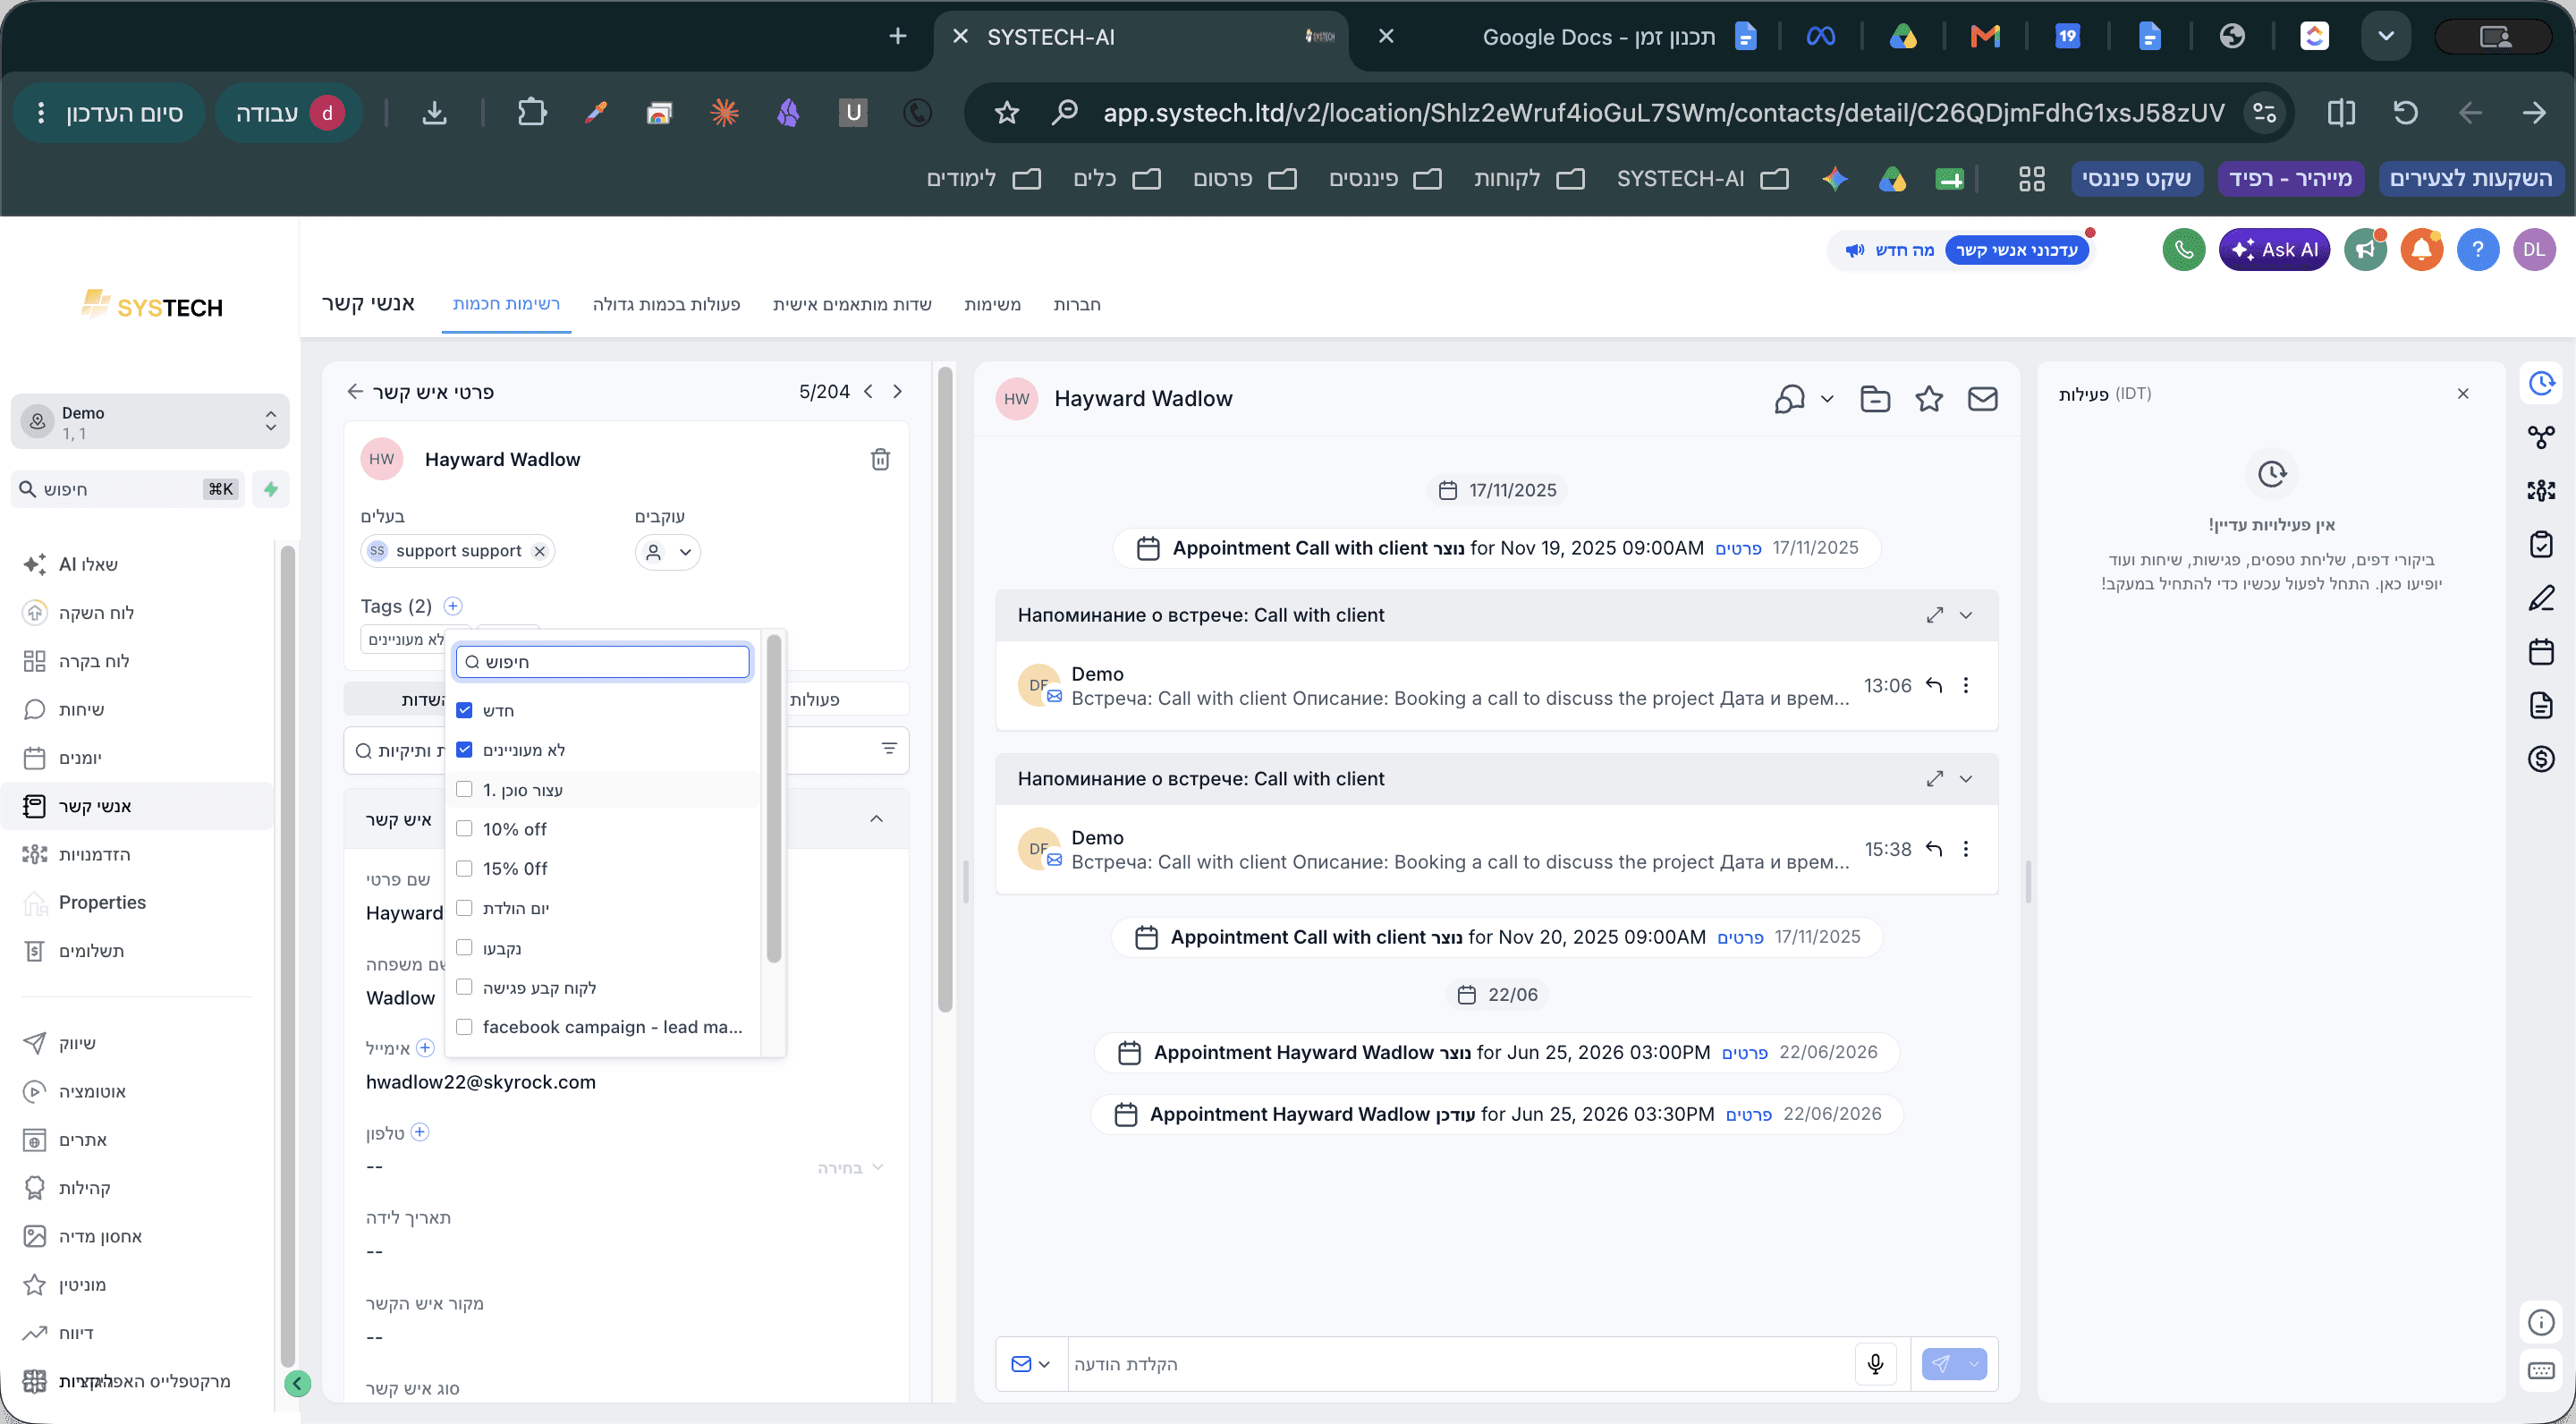
Task: Open the orange notifications bell
Action: pyautogui.click(x=2422, y=250)
